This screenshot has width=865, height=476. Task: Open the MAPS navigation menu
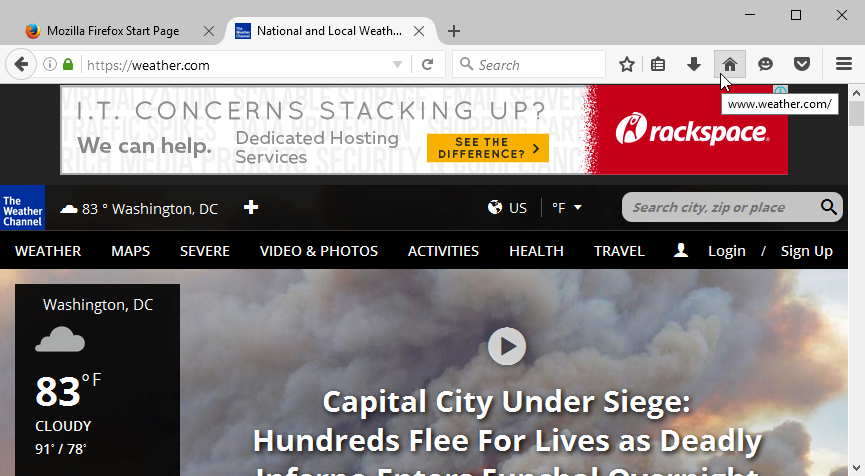click(x=130, y=251)
